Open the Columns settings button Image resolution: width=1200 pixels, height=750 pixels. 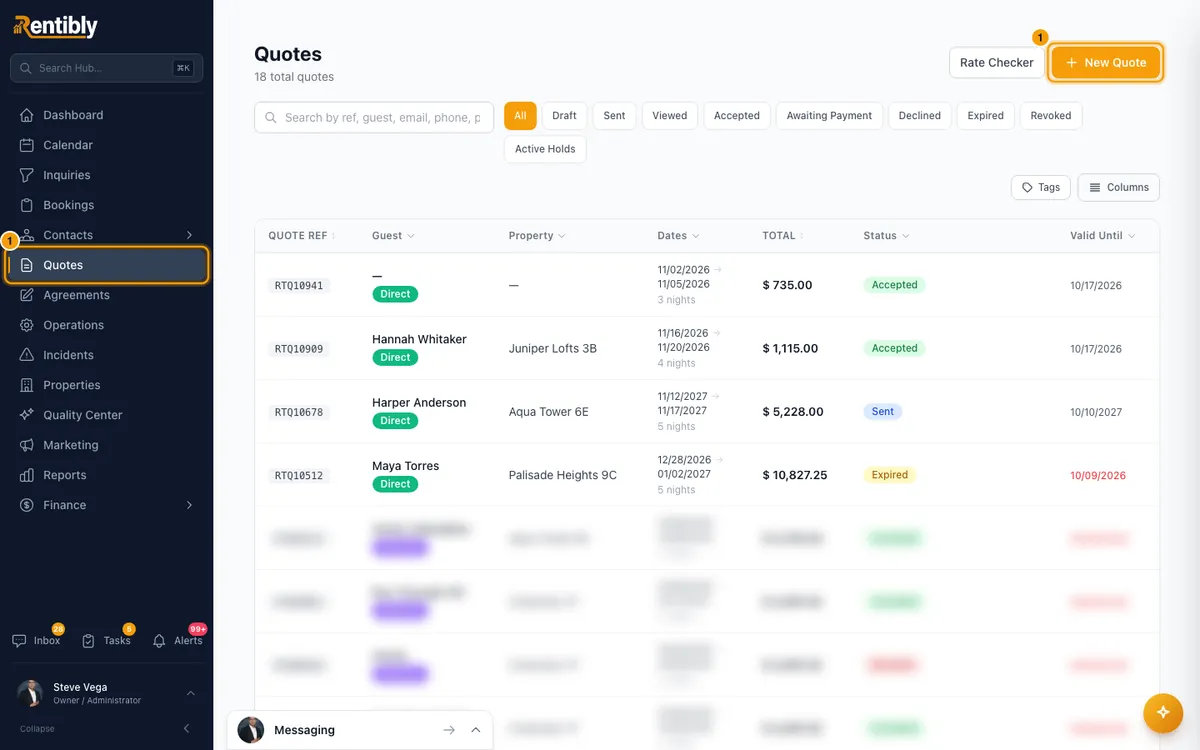[x=1119, y=187]
